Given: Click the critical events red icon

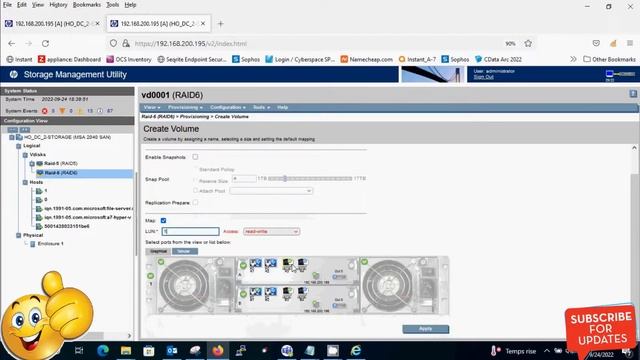Looking at the screenshot, I should (x=44, y=111).
